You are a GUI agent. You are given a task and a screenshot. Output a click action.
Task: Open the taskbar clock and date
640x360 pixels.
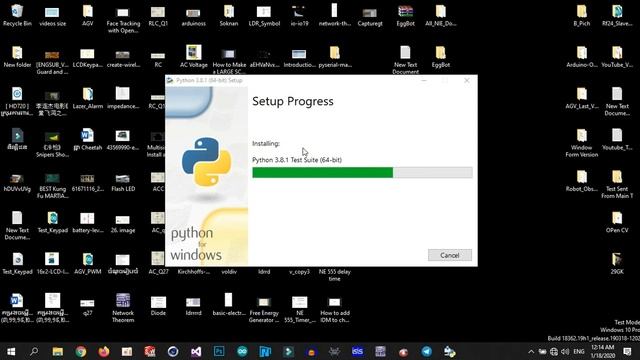pos(603,351)
